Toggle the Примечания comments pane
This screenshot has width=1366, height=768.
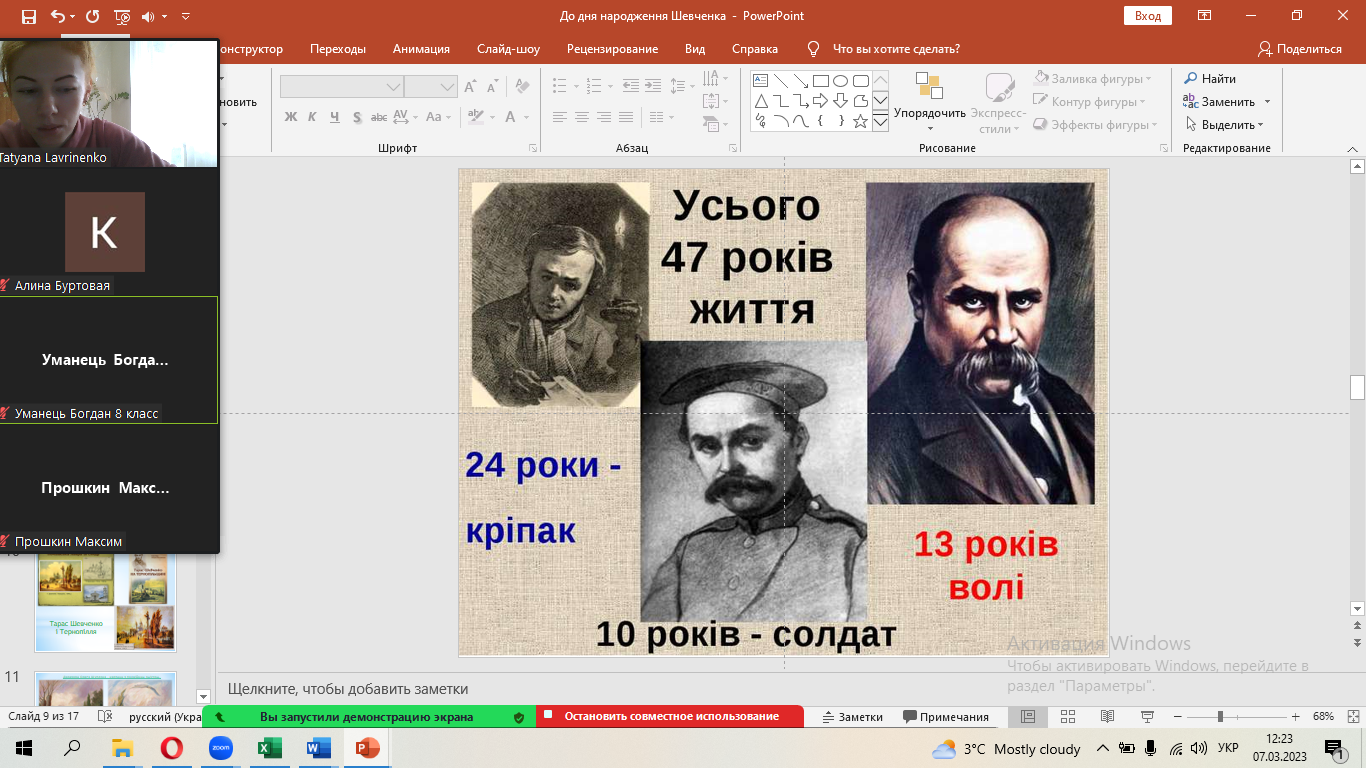(945, 717)
